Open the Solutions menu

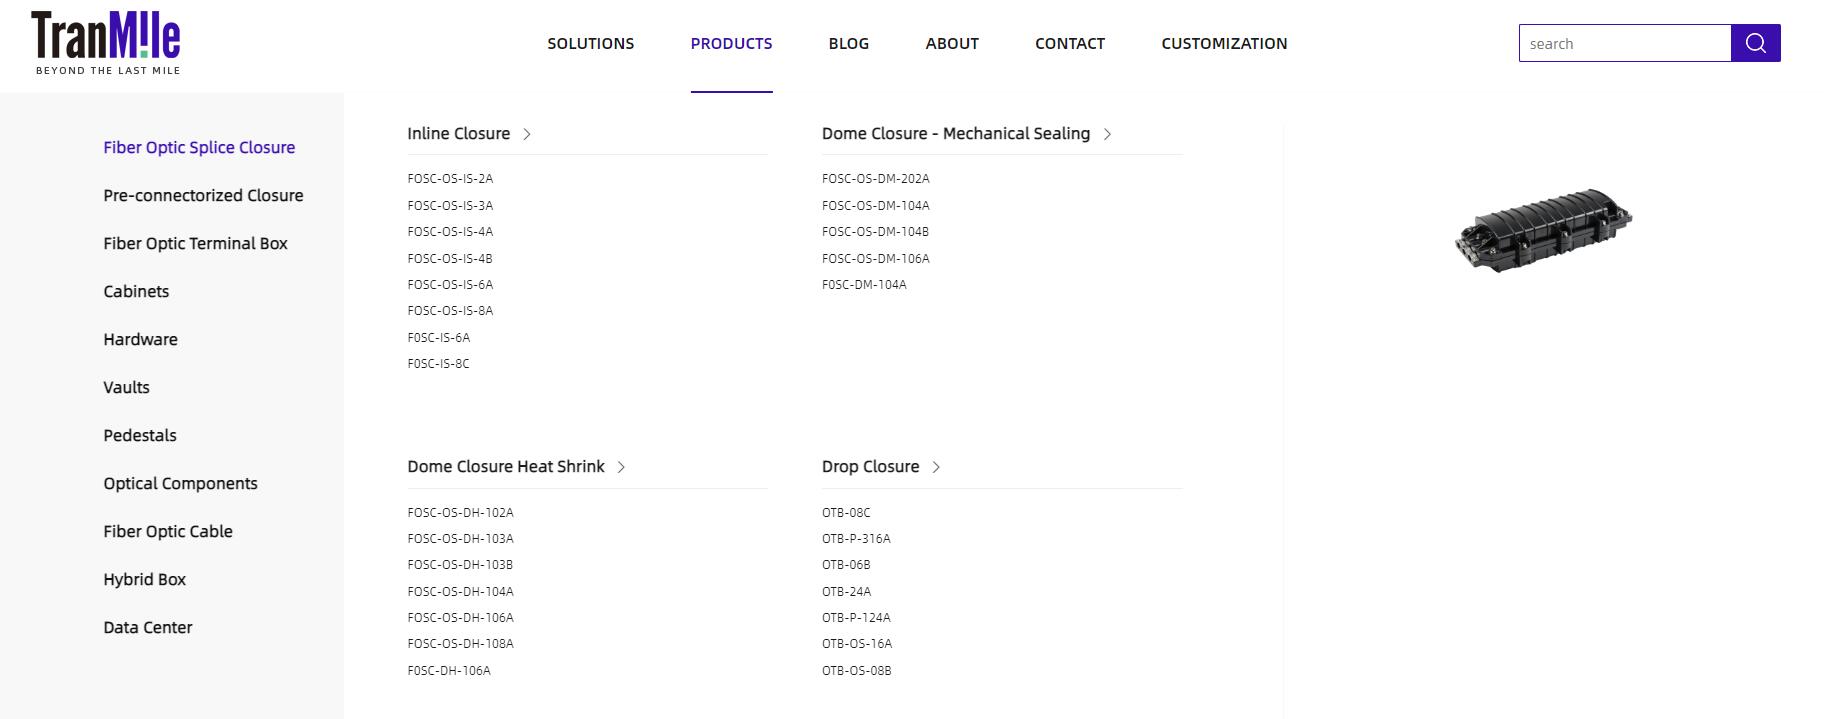pyautogui.click(x=590, y=43)
